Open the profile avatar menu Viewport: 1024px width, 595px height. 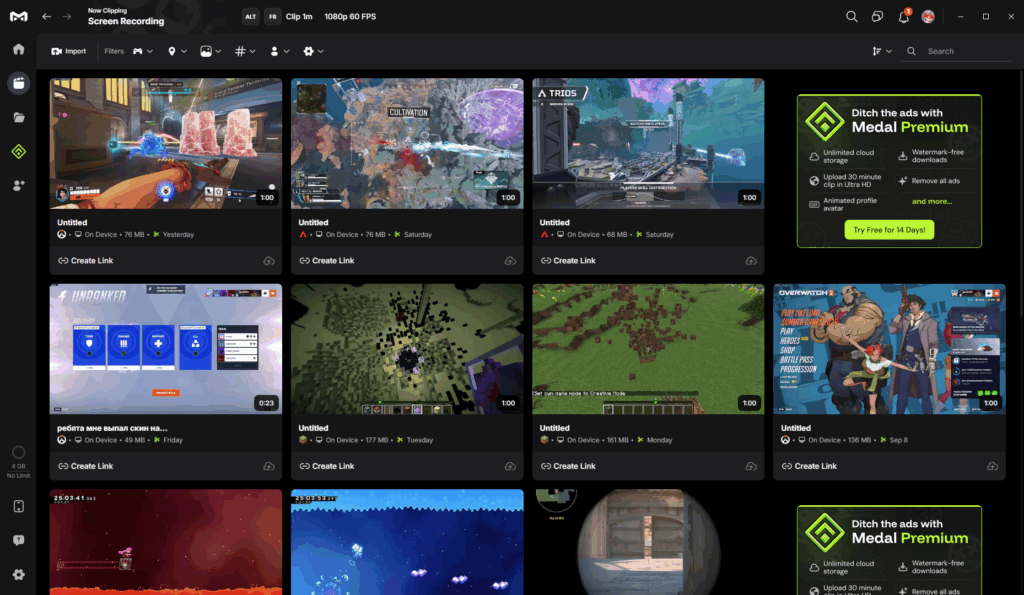928,16
